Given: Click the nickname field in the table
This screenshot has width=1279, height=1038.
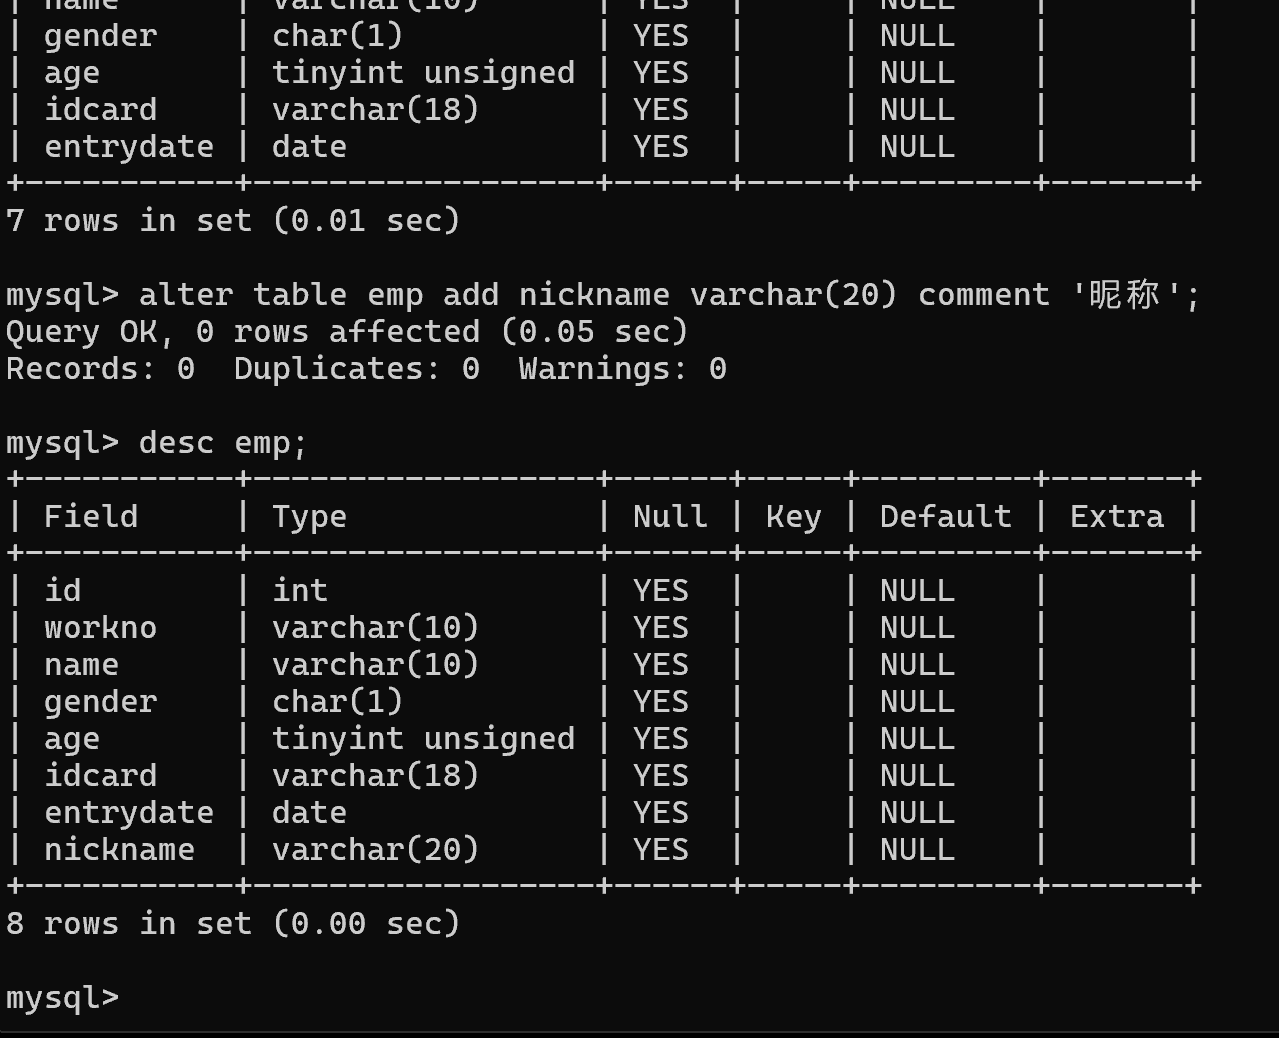Looking at the screenshot, I should tap(119, 850).
